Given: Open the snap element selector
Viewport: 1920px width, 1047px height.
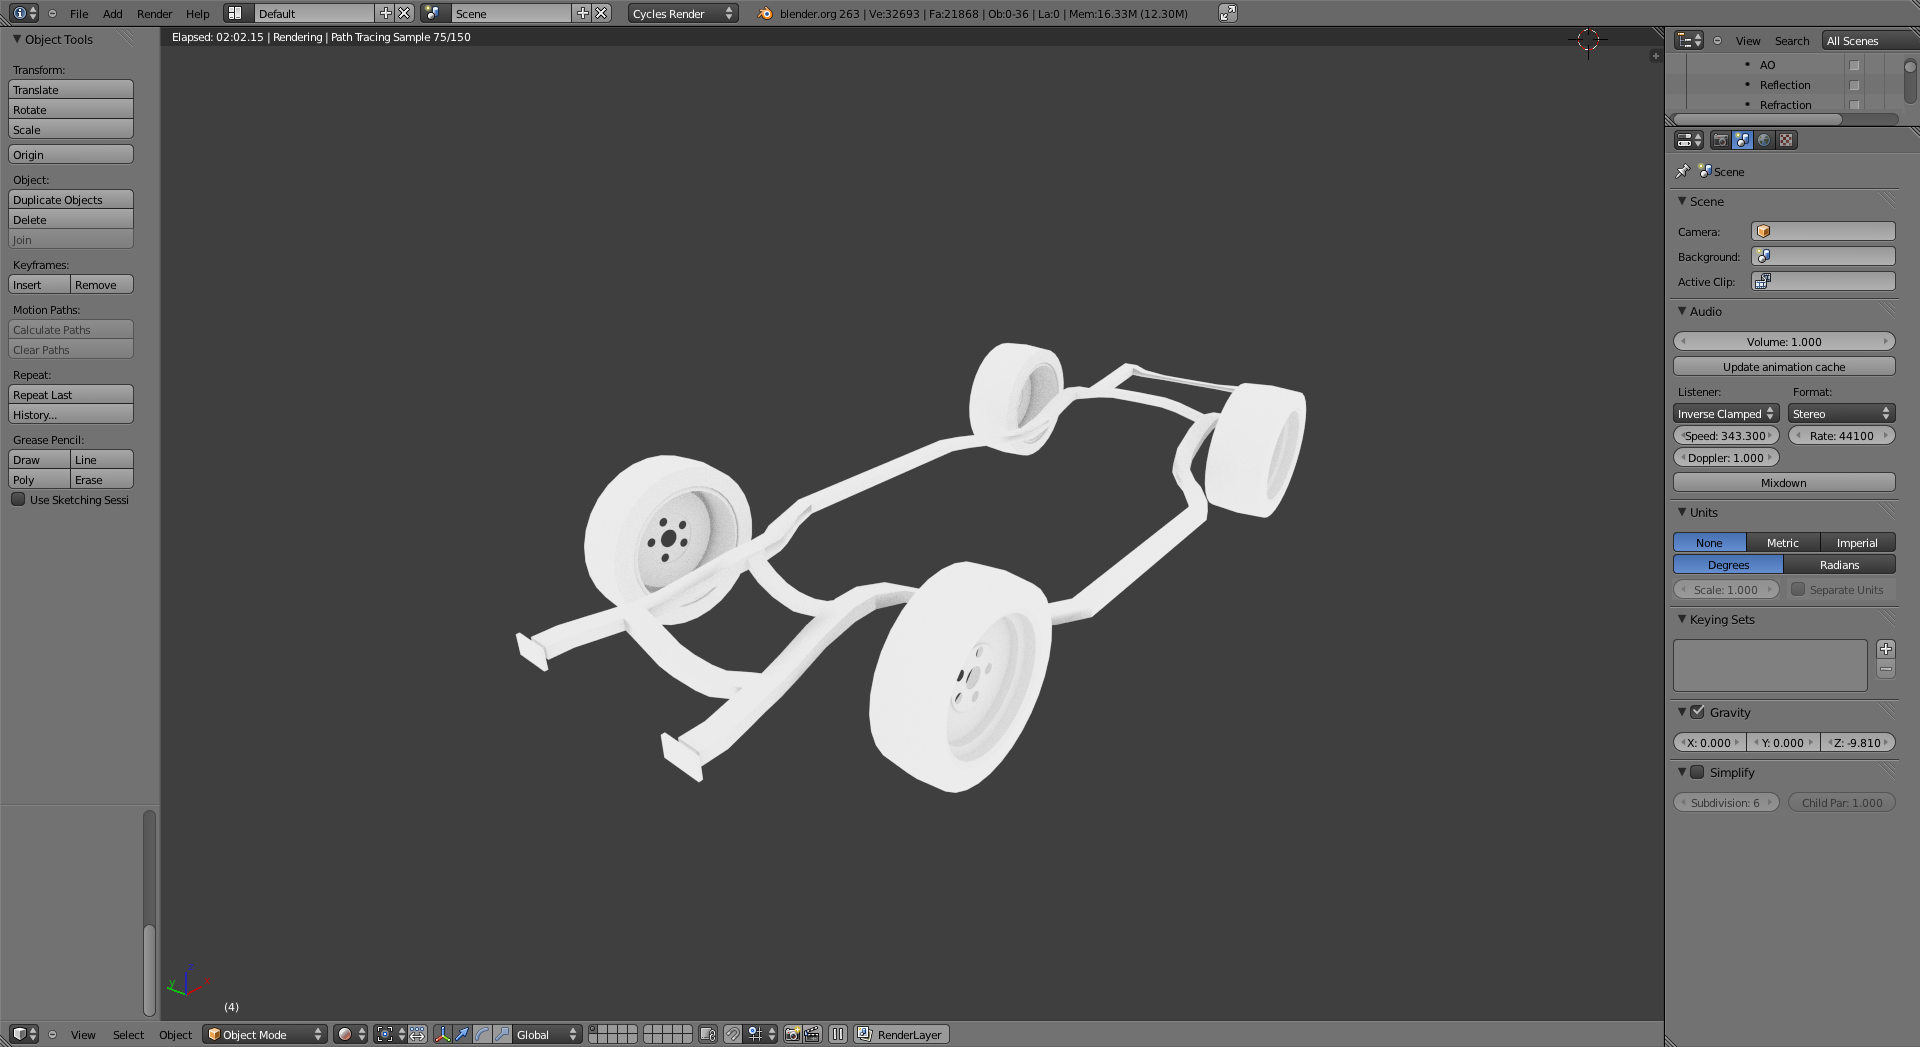Looking at the screenshot, I should click(x=761, y=1034).
